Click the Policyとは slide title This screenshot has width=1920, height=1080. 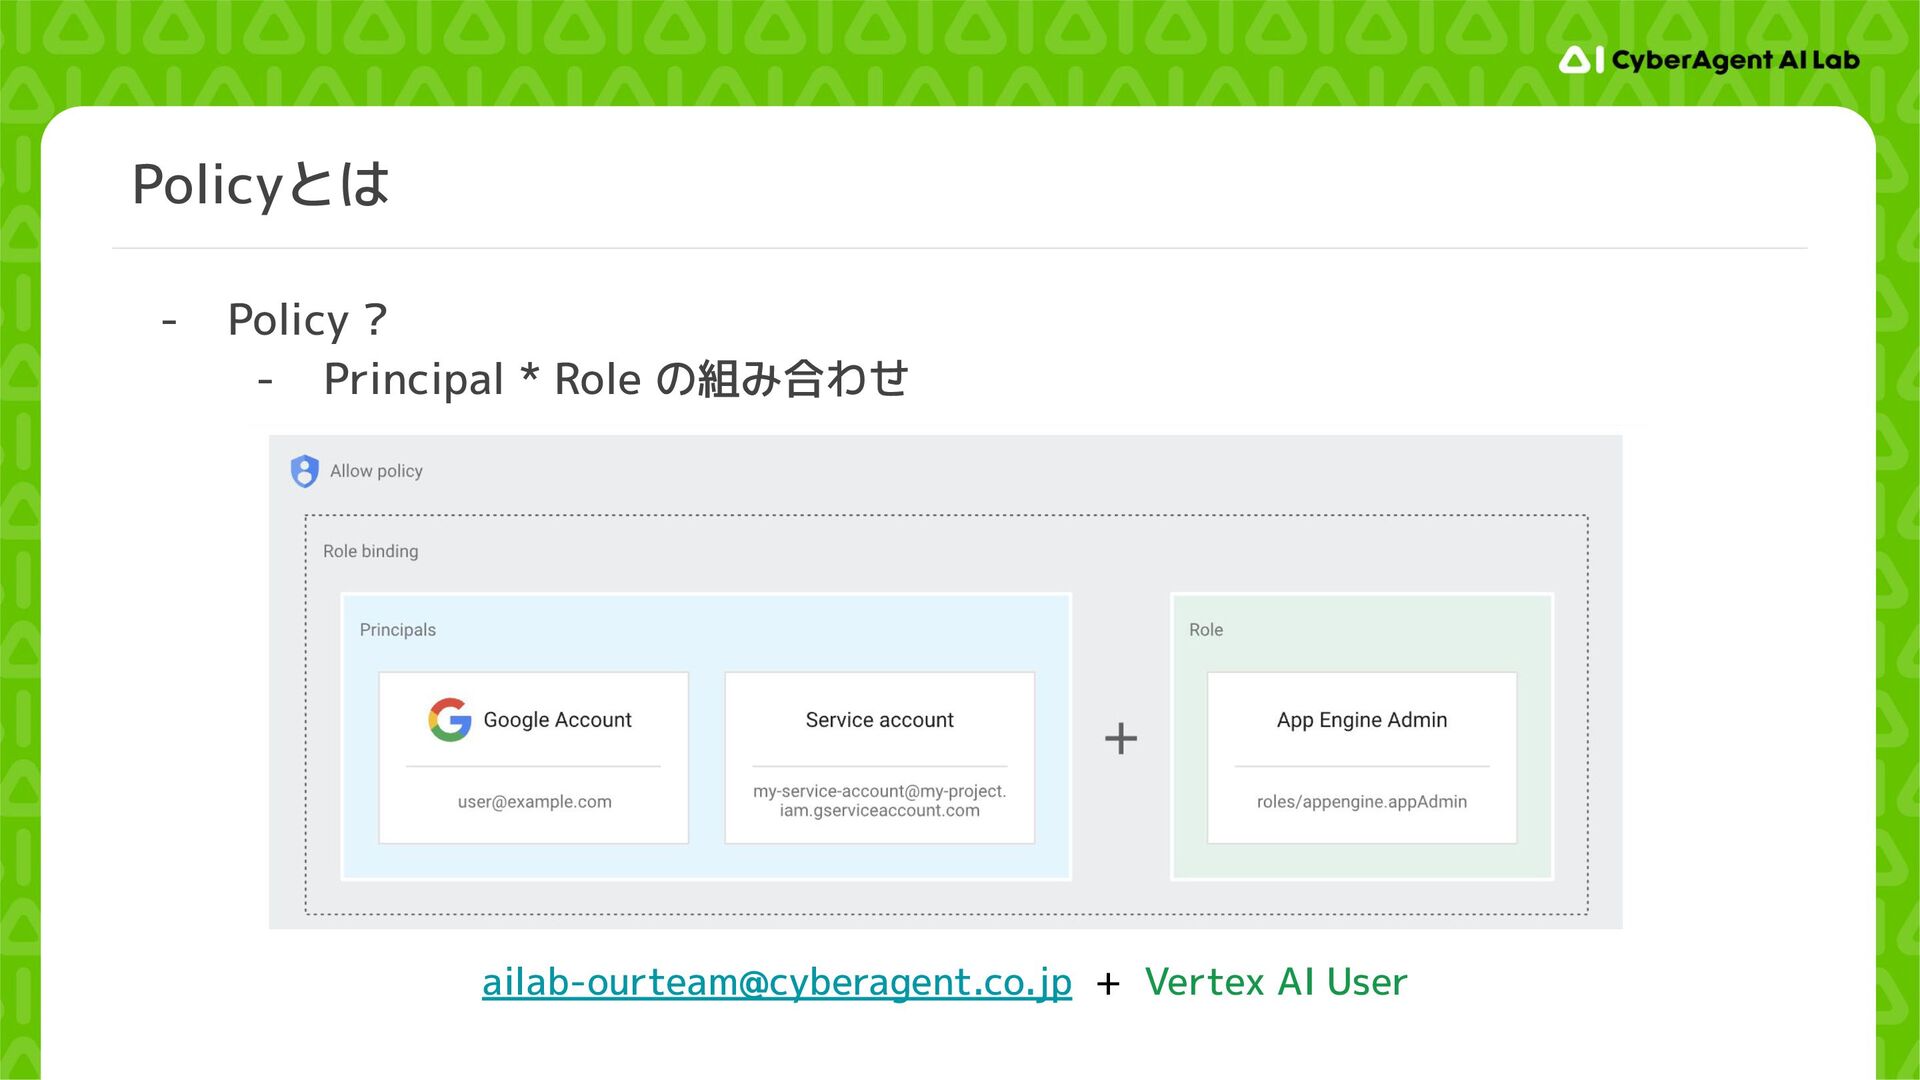click(x=260, y=185)
